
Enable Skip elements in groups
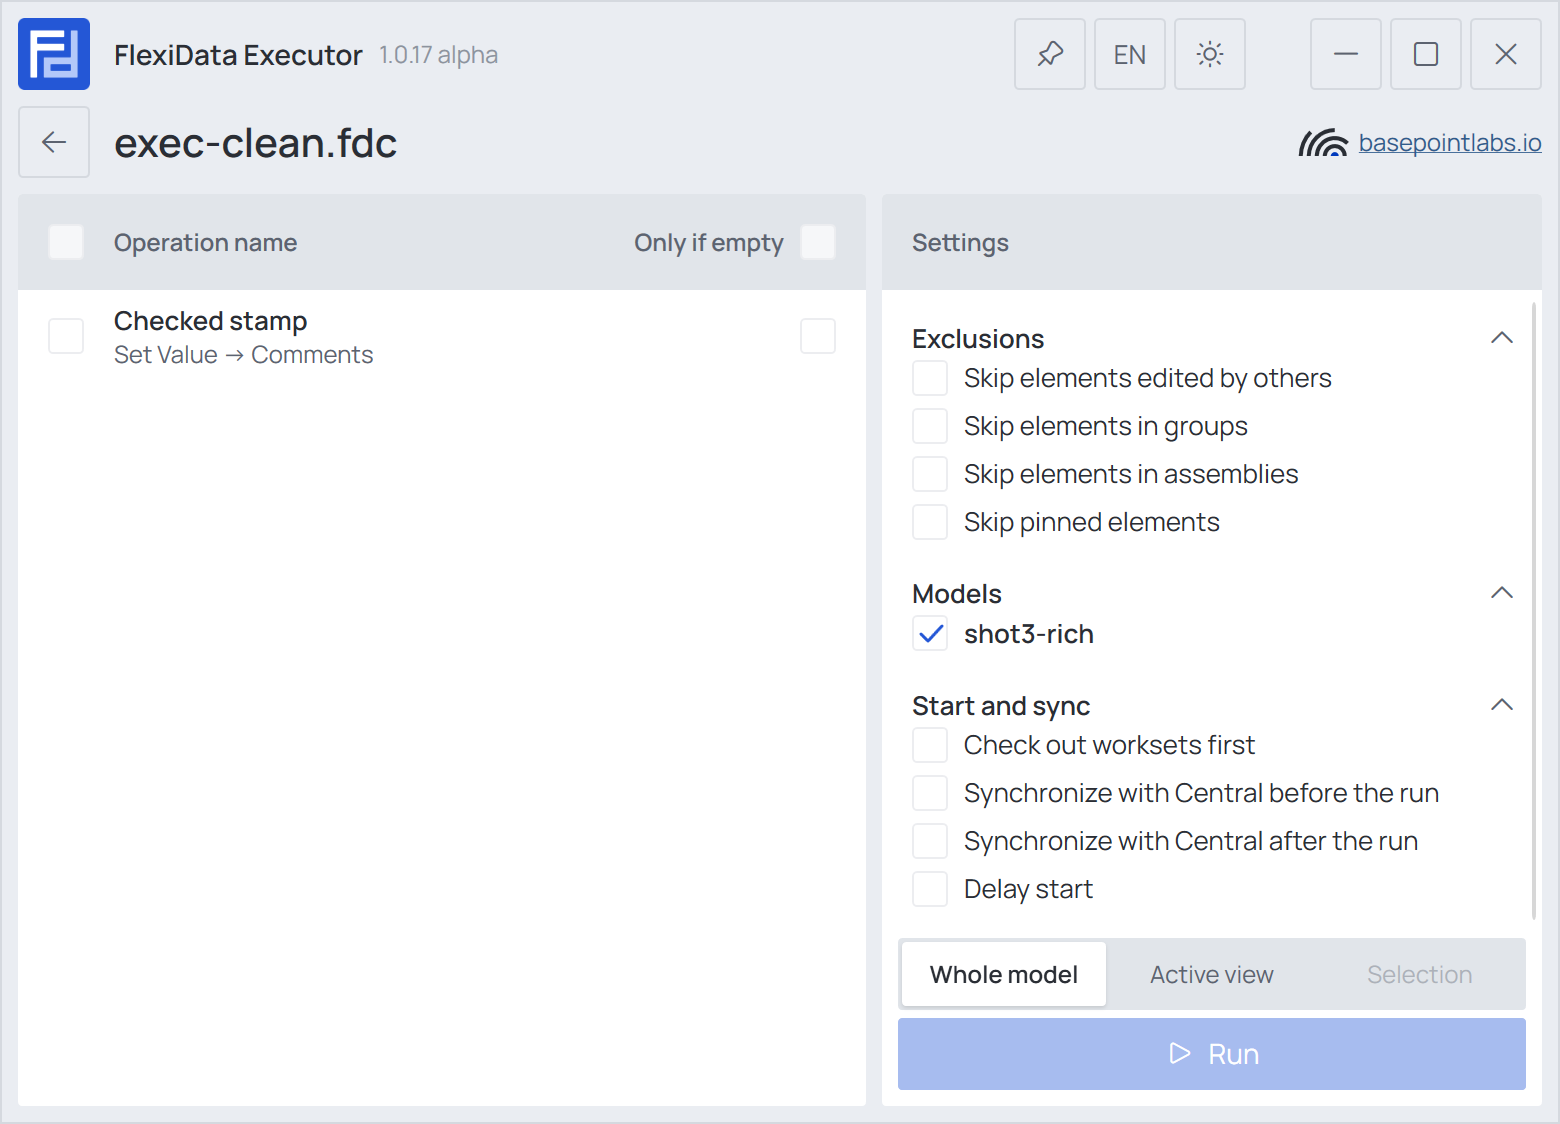(x=930, y=426)
